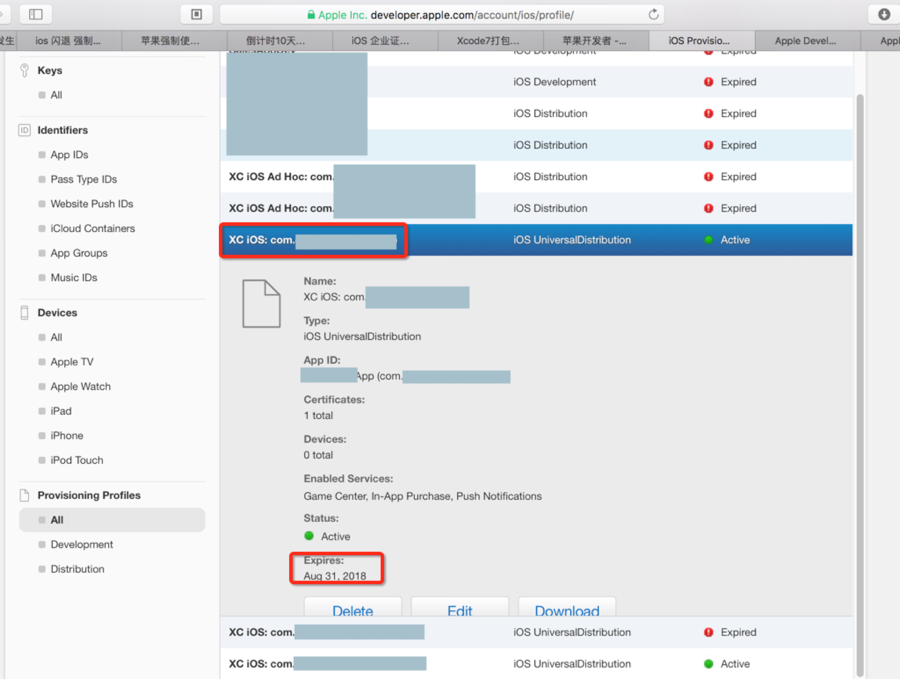Select the first XC iOS Ad Hoc row

pos(536,177)
